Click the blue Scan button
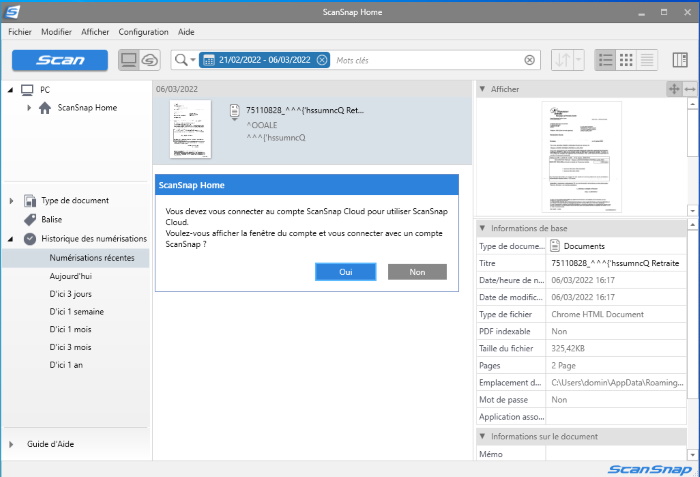700x477 pixels. [x=60, y=60]
